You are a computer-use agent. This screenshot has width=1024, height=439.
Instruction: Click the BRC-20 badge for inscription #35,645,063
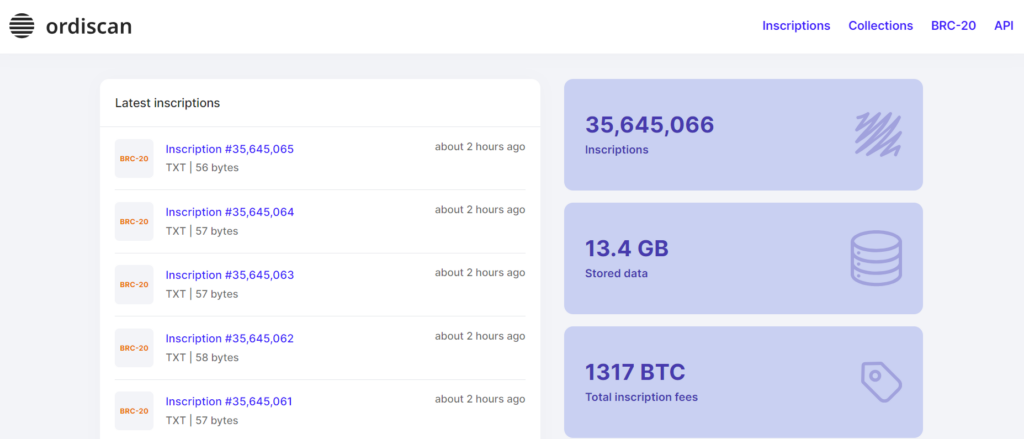coord(134,284)
